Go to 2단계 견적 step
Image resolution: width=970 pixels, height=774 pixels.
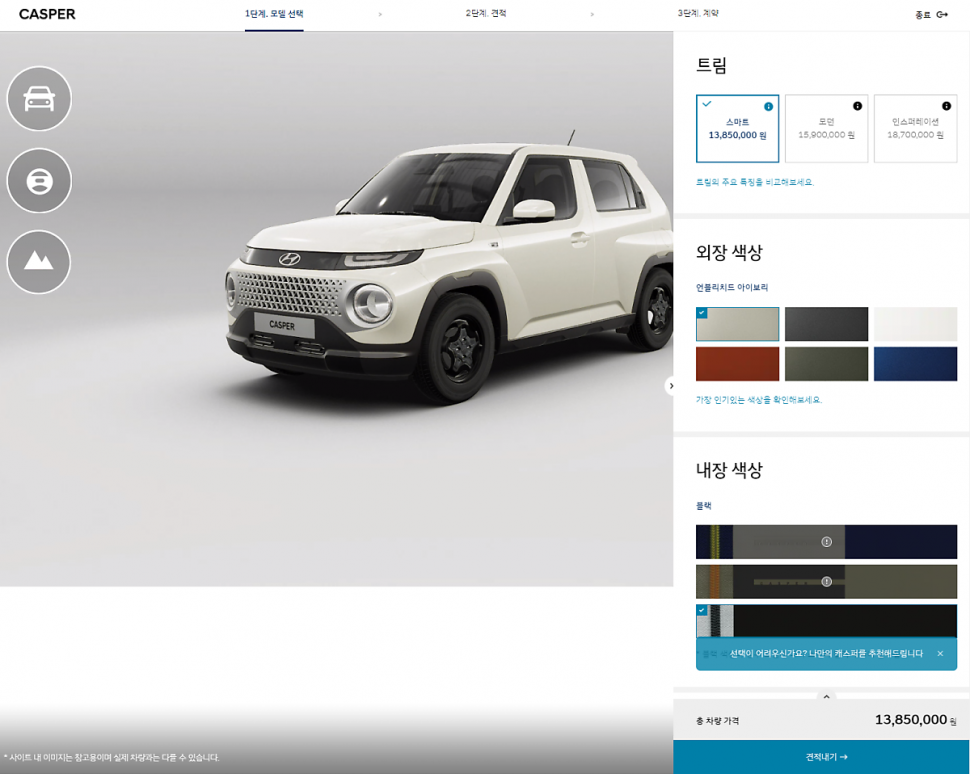click(x=486, y=14)
